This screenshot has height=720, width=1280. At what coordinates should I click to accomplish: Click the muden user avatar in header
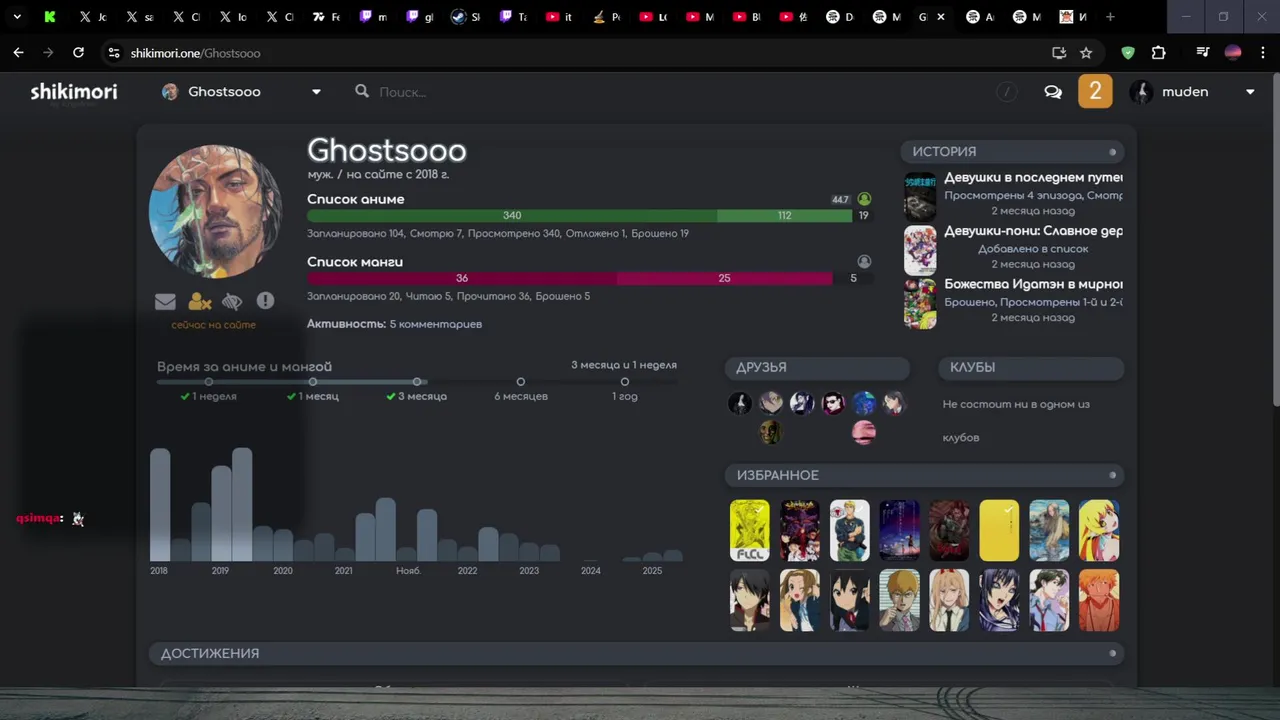[x=1141, y=92]
